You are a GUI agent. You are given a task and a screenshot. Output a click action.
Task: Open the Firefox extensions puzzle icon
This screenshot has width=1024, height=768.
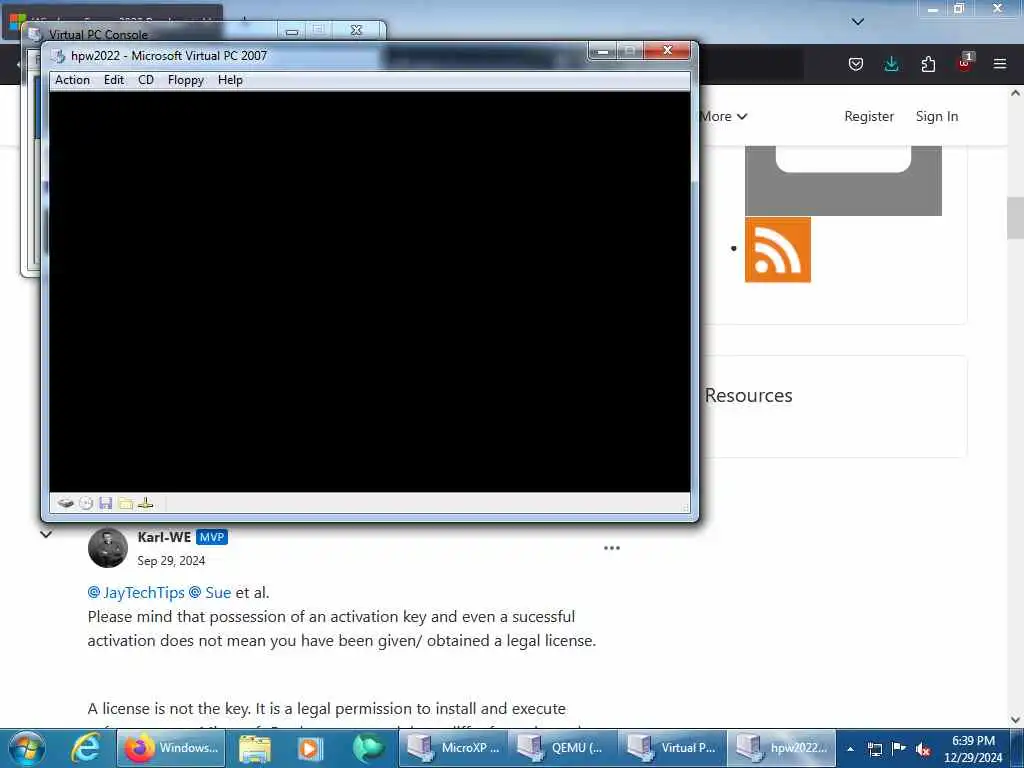(x=928, y=64)
